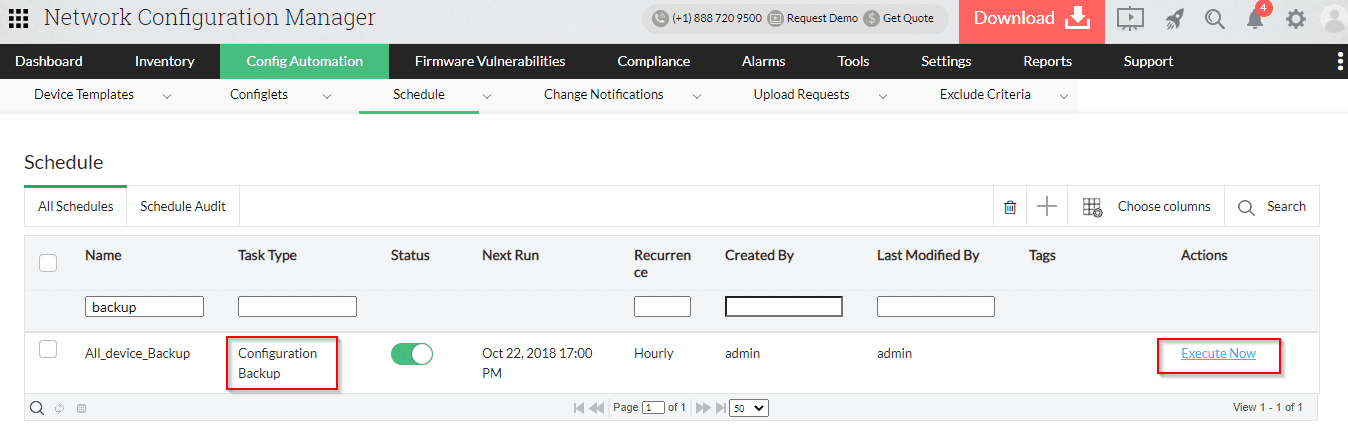Click the trash delete schedule icon
Viewport: 1348px width, 442px height.
pyautogui.click(x=1010, y=207)
